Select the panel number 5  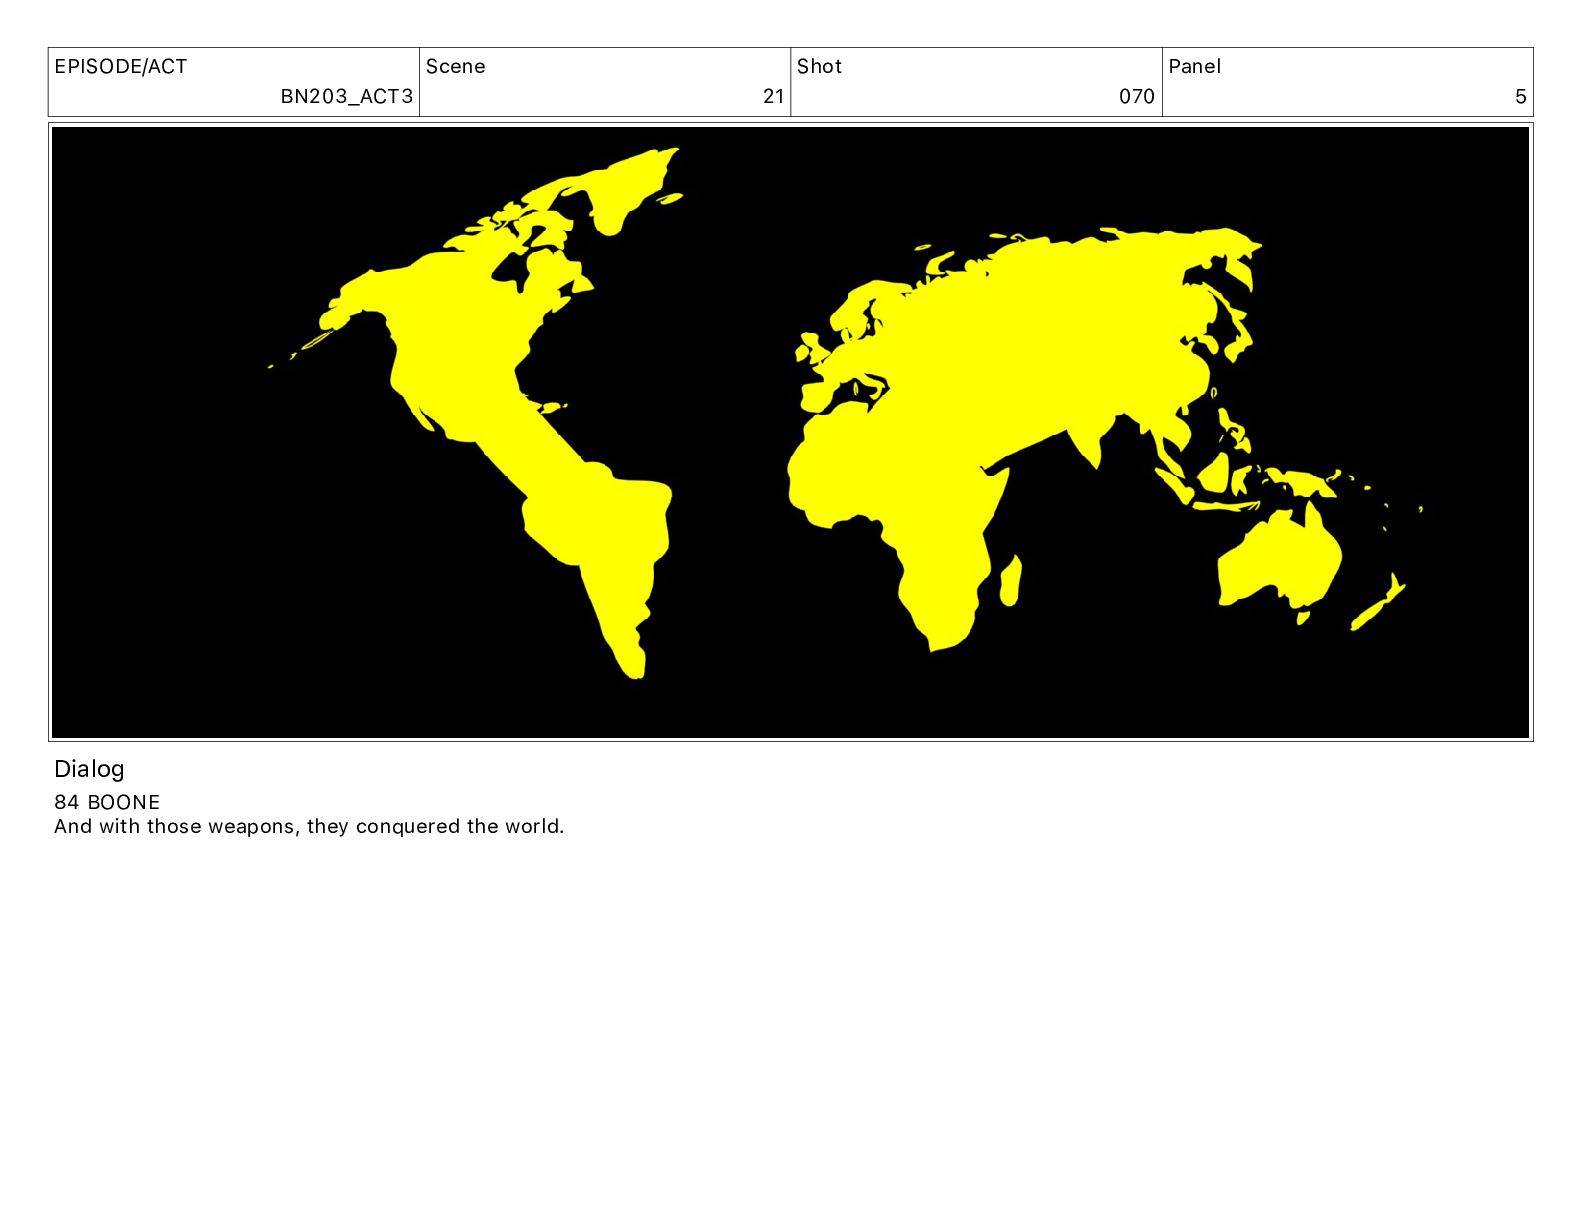click(x=1520, y=96)
